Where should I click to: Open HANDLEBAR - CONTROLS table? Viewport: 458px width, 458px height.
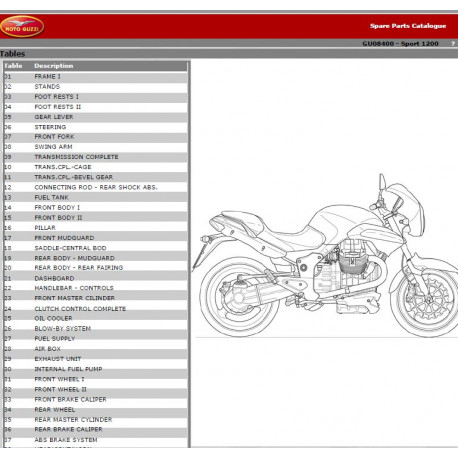[x=96, y=288]
